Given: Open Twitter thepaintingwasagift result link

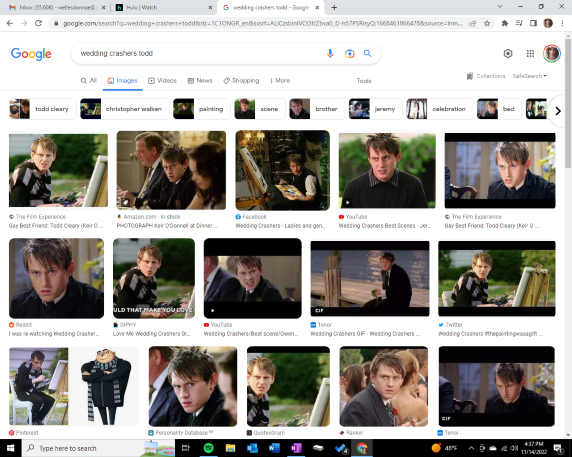Looking at the screenshot, I should [x=491, y=334].
